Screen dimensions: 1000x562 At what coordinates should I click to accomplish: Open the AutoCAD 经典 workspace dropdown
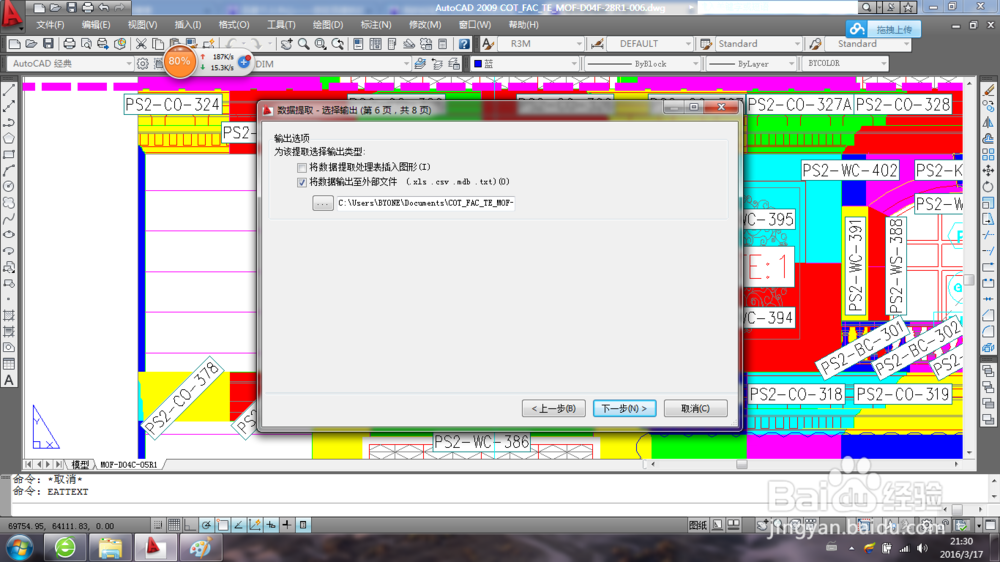70,63
